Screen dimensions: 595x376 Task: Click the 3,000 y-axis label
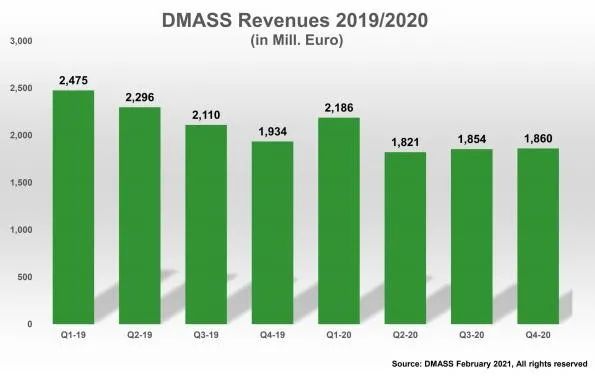[21, 41]
